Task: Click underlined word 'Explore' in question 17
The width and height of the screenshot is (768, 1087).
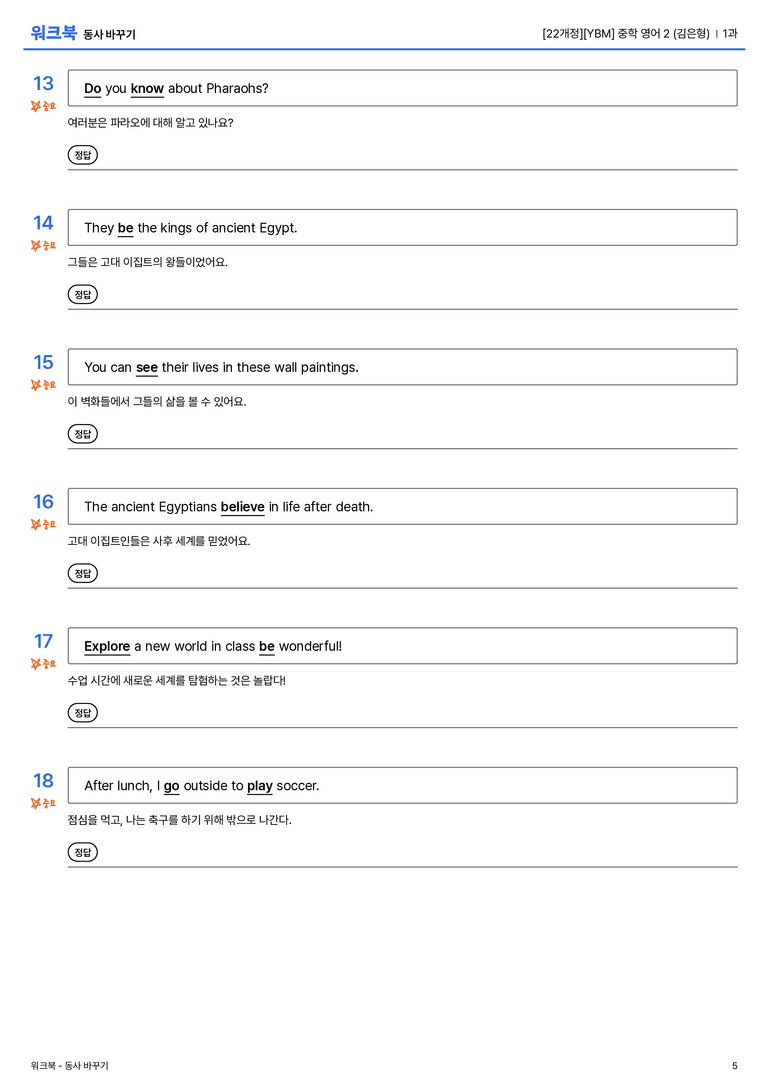Action: point(107,646)
